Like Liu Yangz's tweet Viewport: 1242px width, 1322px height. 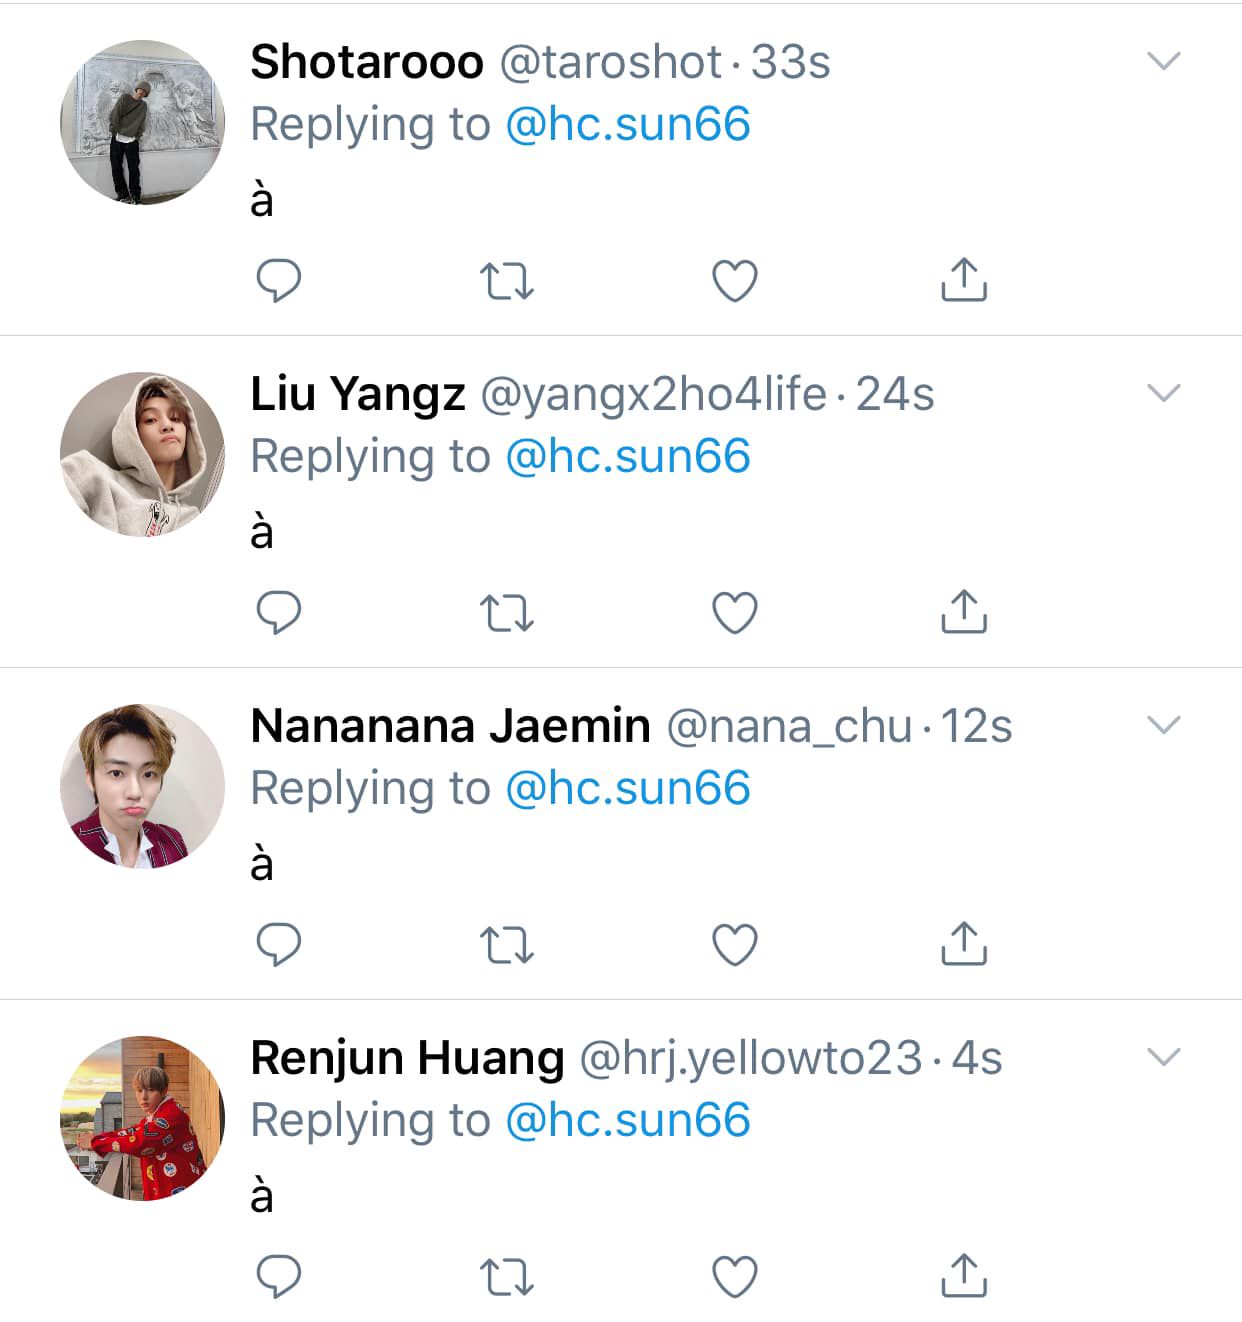[x=735, y=613]
